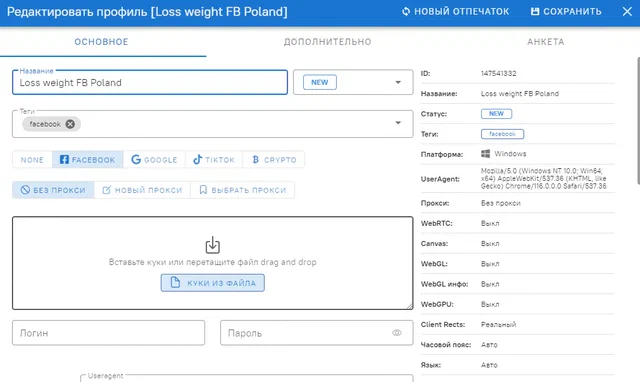Image resolution: width=640 pixels, height=382 pixels.
Task: Click the Прокси value Без прокси
Action: [500, 203]
